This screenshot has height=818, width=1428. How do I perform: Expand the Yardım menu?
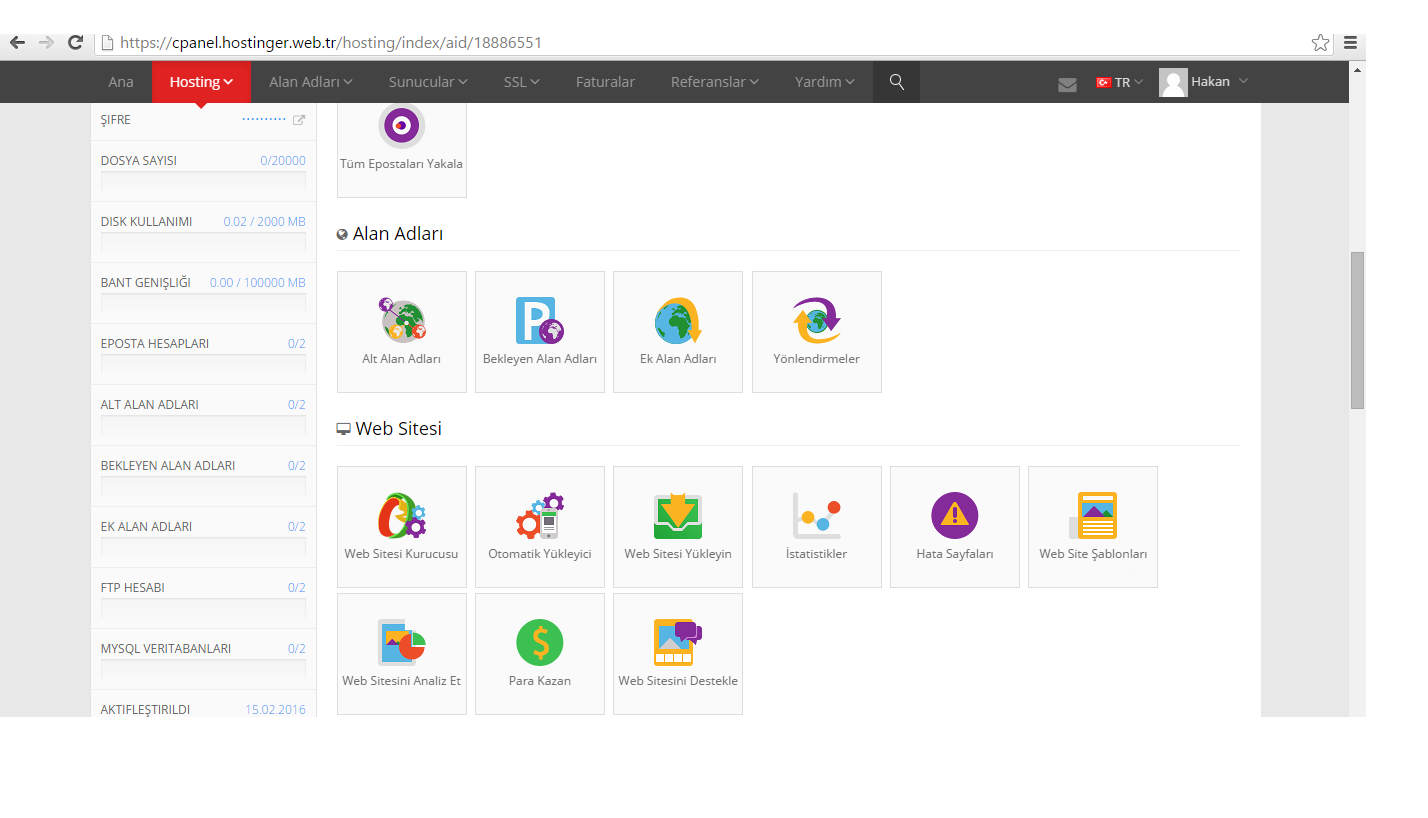[x=824, y=82]
